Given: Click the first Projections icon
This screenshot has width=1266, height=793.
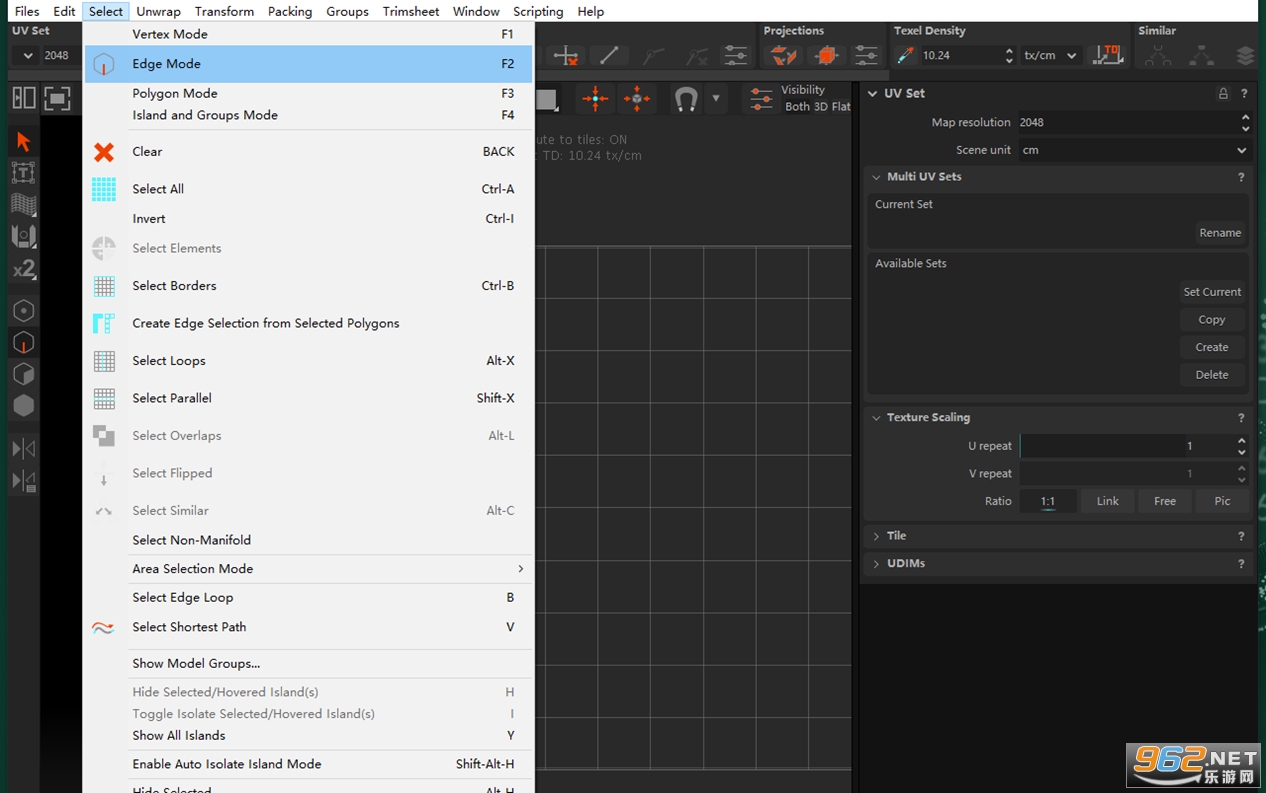Looking at the screenshot, I should pos(783,56).
